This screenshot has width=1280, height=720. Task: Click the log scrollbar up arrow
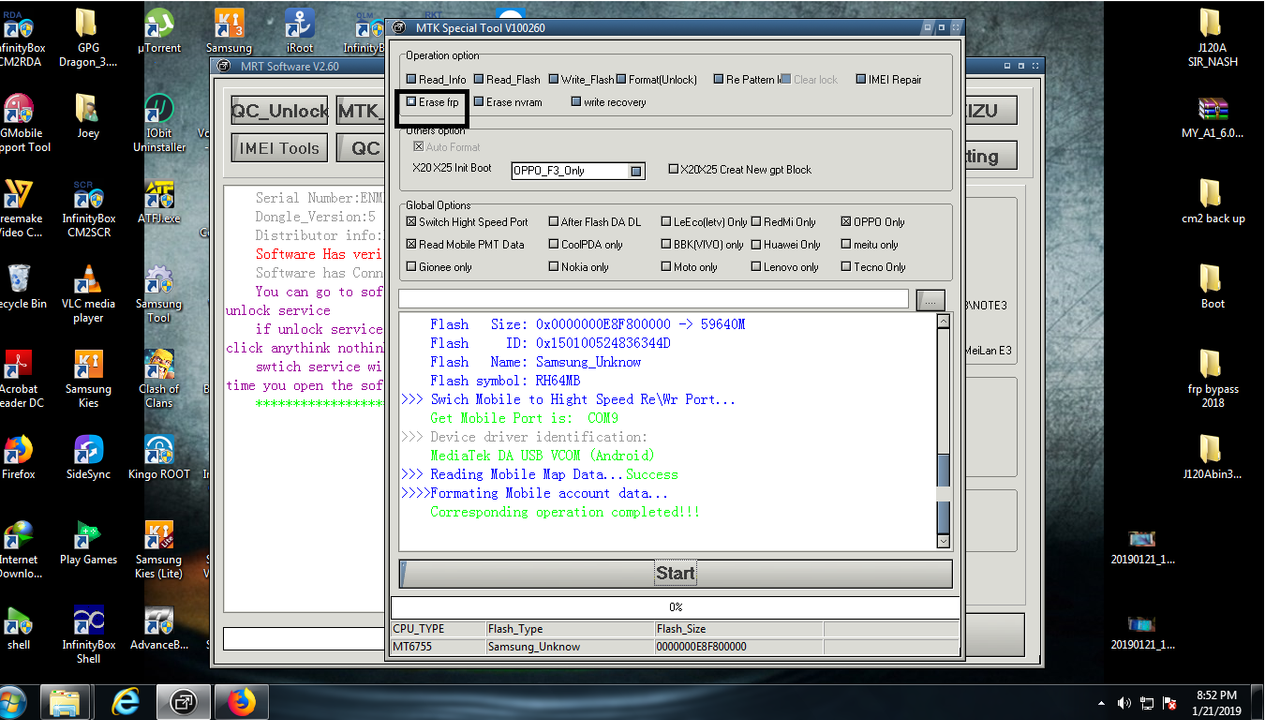pyautogui.click(x=943, y=321)
